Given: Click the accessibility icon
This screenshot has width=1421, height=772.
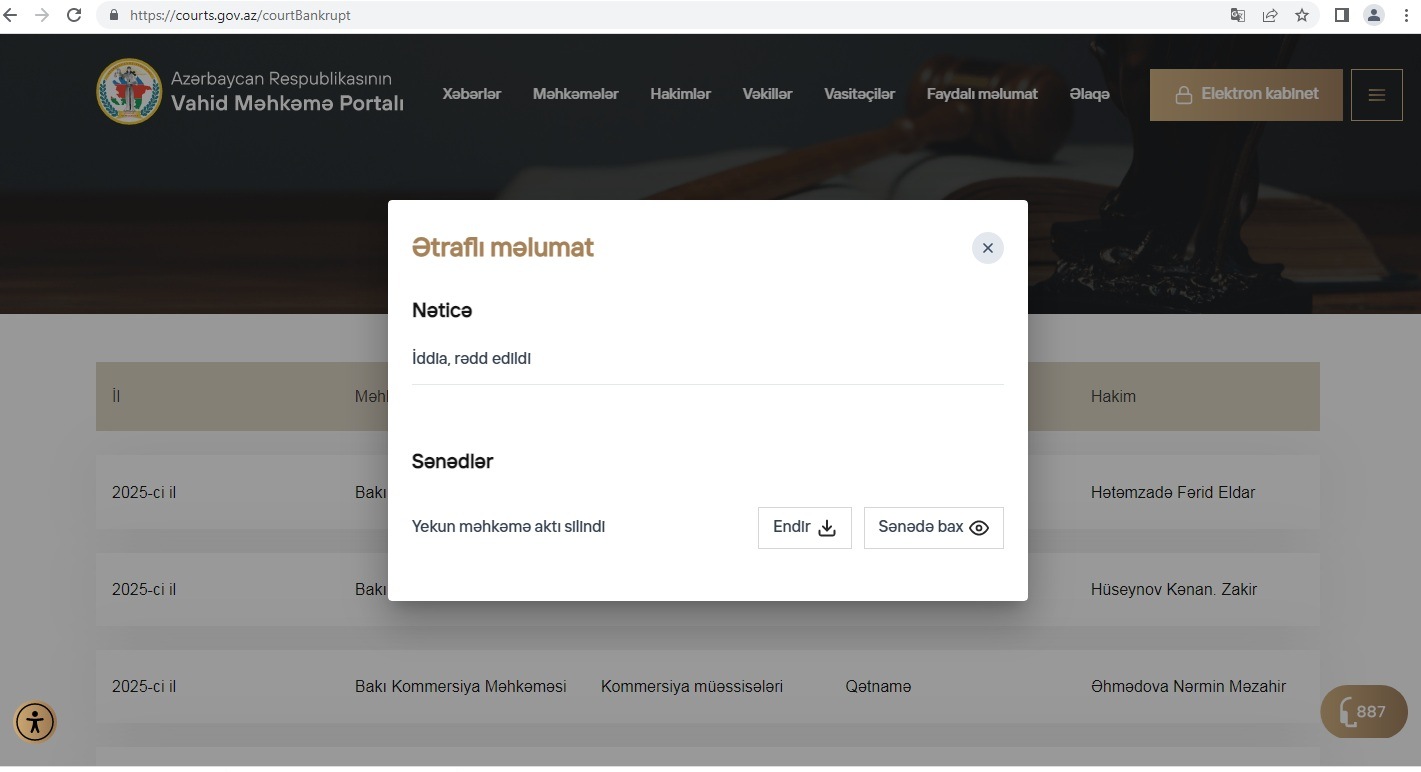Looking at the screenshot, I should [35, 721].
